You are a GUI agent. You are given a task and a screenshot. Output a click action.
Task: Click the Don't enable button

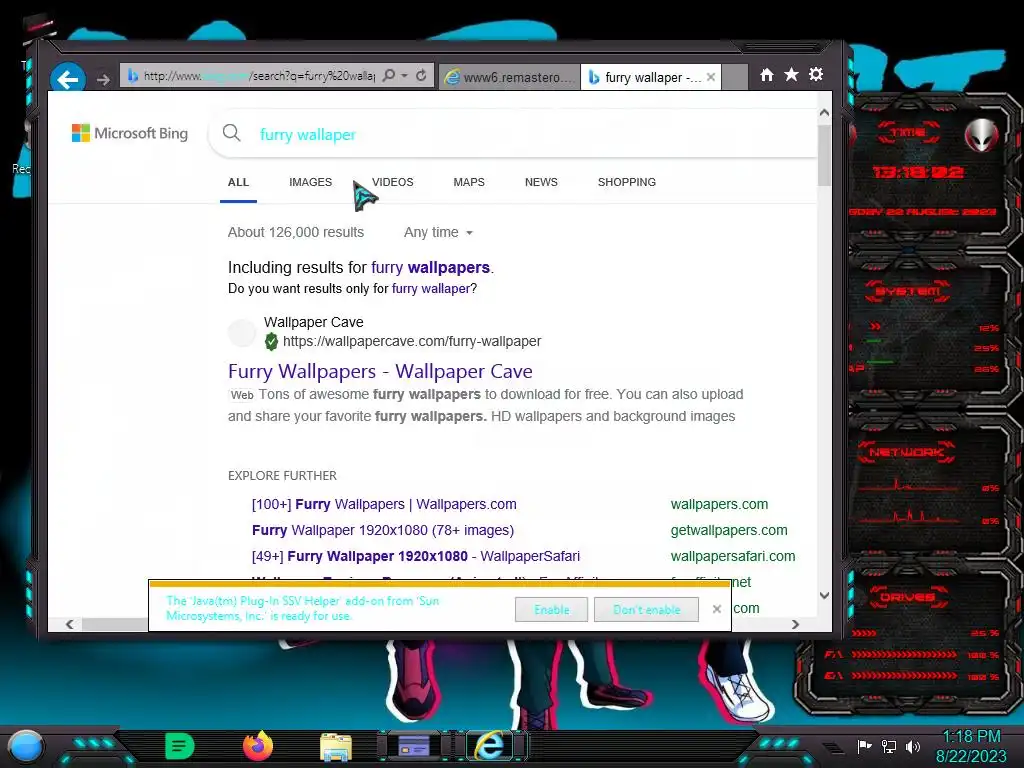coord(646,609)
